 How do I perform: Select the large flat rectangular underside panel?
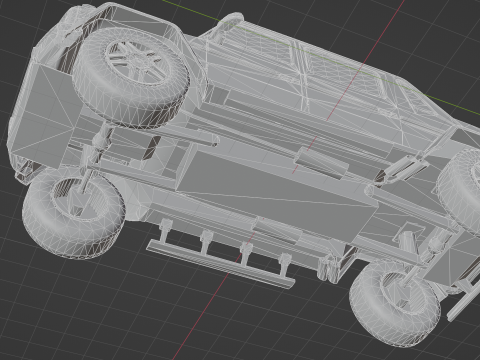pyautogui.click(x=277, y=195)
